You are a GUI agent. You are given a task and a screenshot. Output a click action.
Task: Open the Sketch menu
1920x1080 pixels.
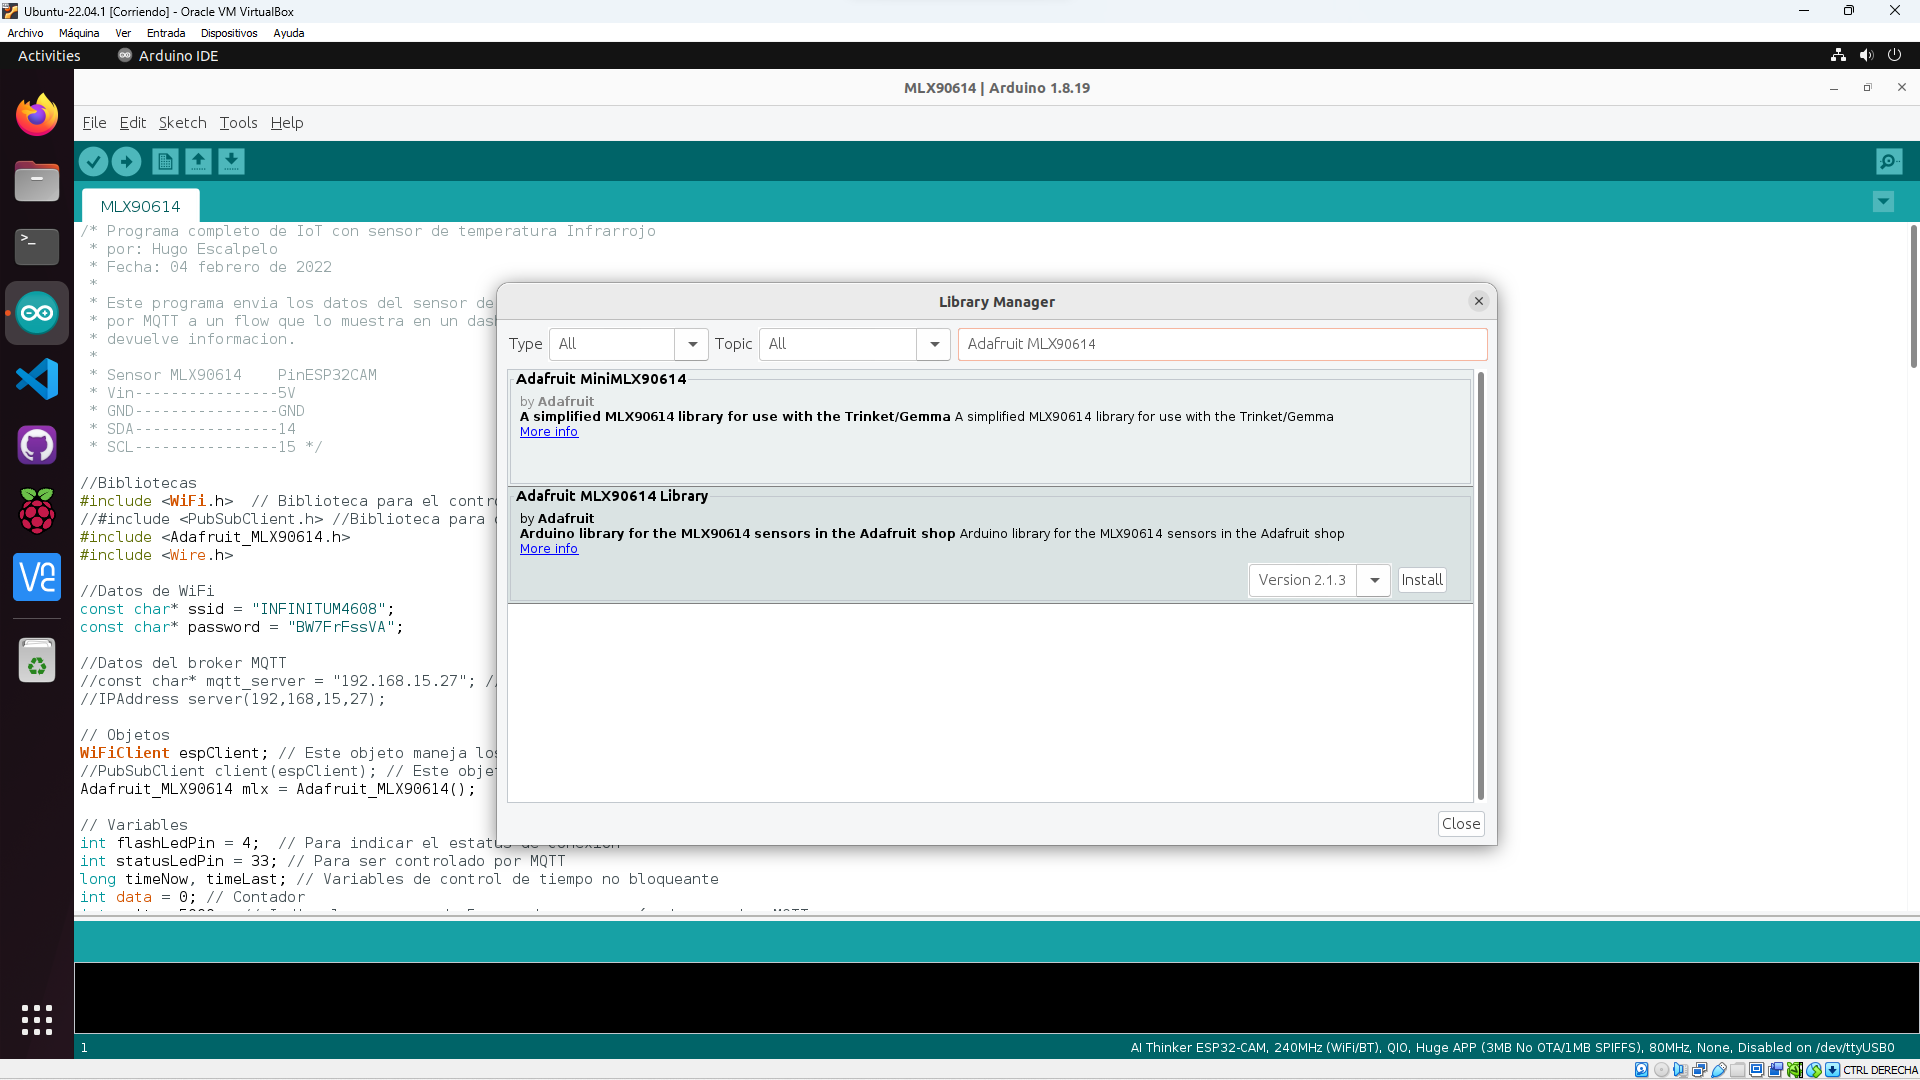[x=182, y=123]
